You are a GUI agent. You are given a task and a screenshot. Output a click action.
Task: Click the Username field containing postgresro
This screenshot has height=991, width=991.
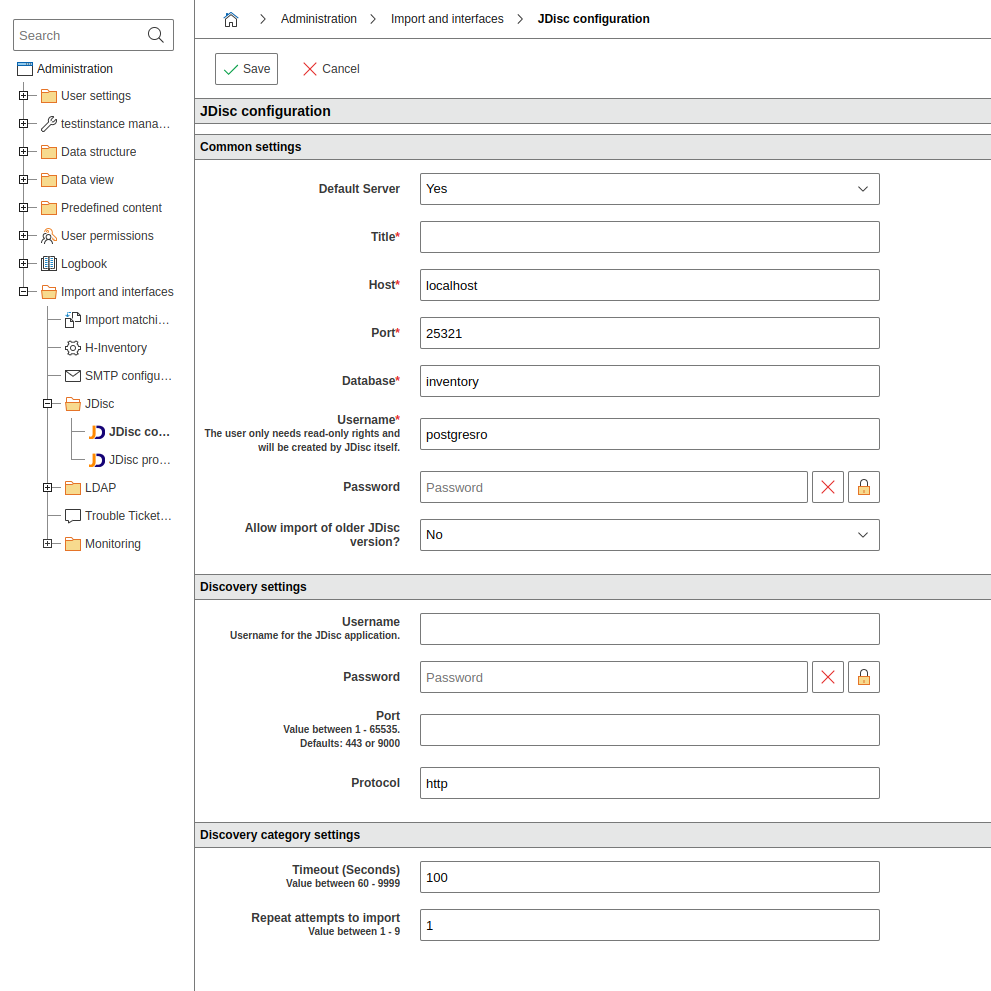click(650, 434)
